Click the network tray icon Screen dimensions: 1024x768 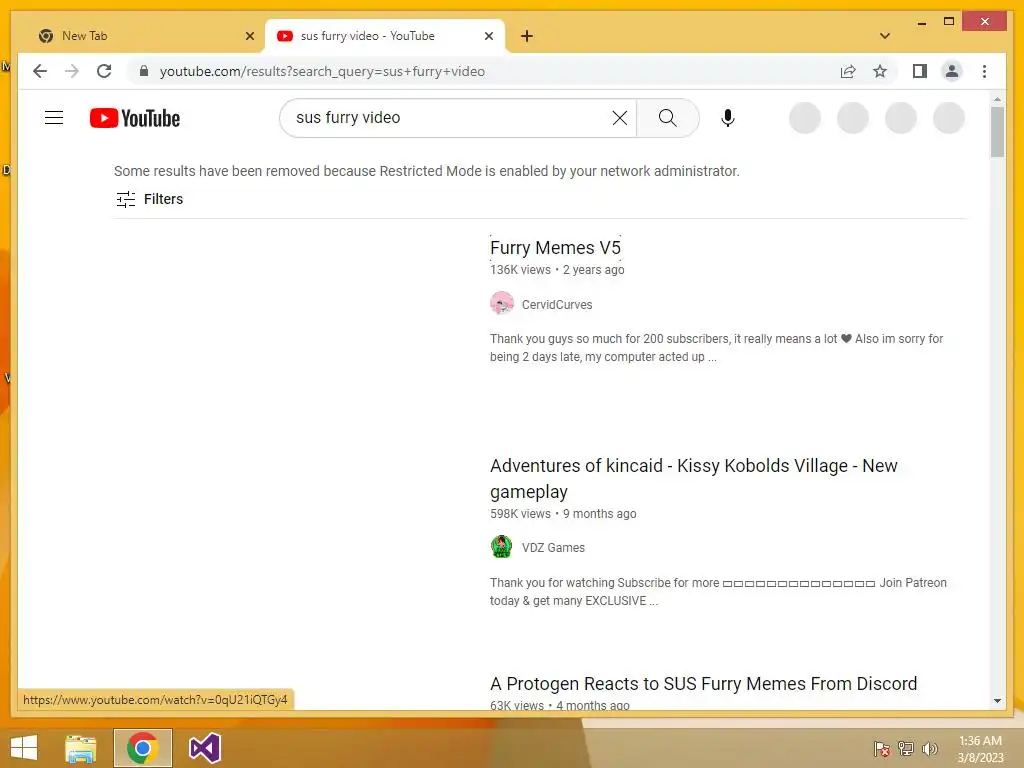tap(906, 748)
